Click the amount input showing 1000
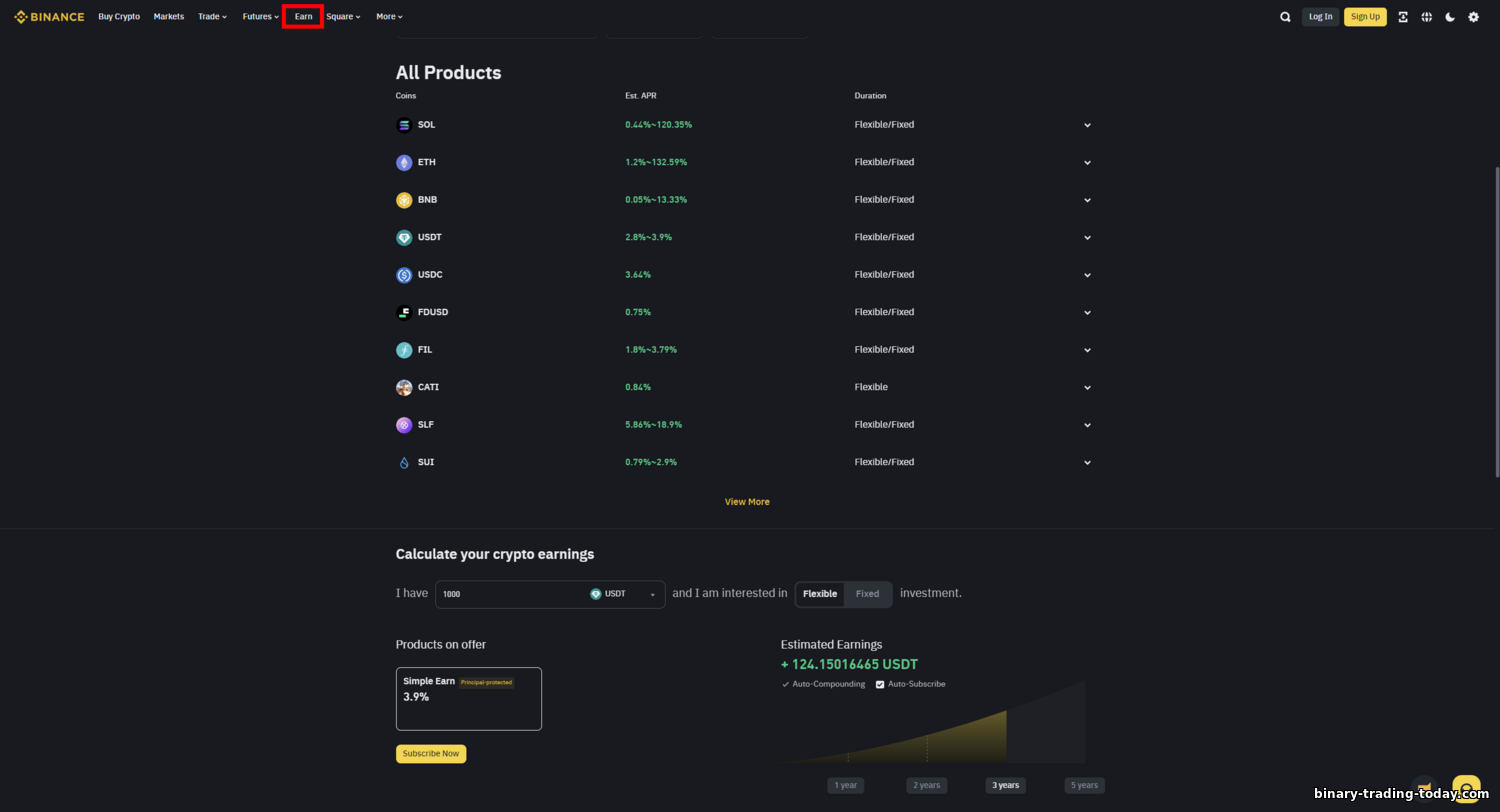The height and width of the screenshot is (812, 1500). [510, 594]
